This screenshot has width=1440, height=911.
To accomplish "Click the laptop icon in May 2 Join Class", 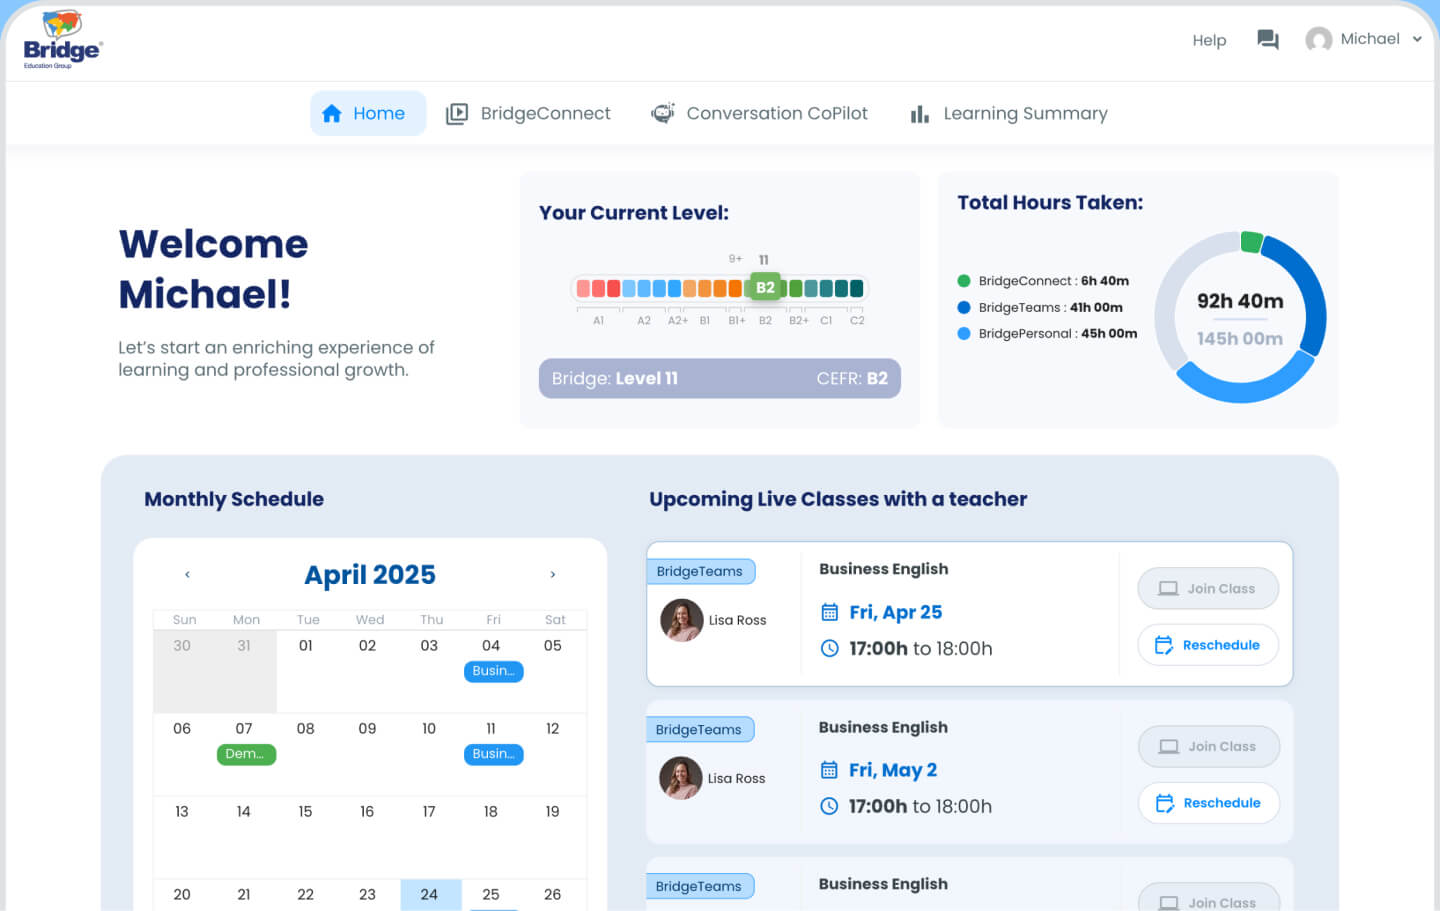I will click(x=1169, y=747).
